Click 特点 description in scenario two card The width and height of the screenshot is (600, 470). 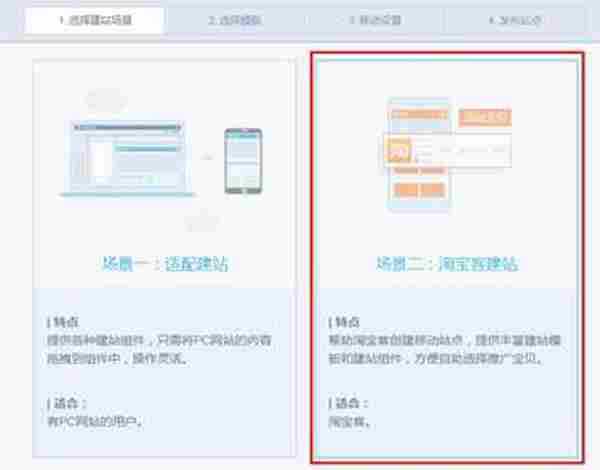[446, 340]
